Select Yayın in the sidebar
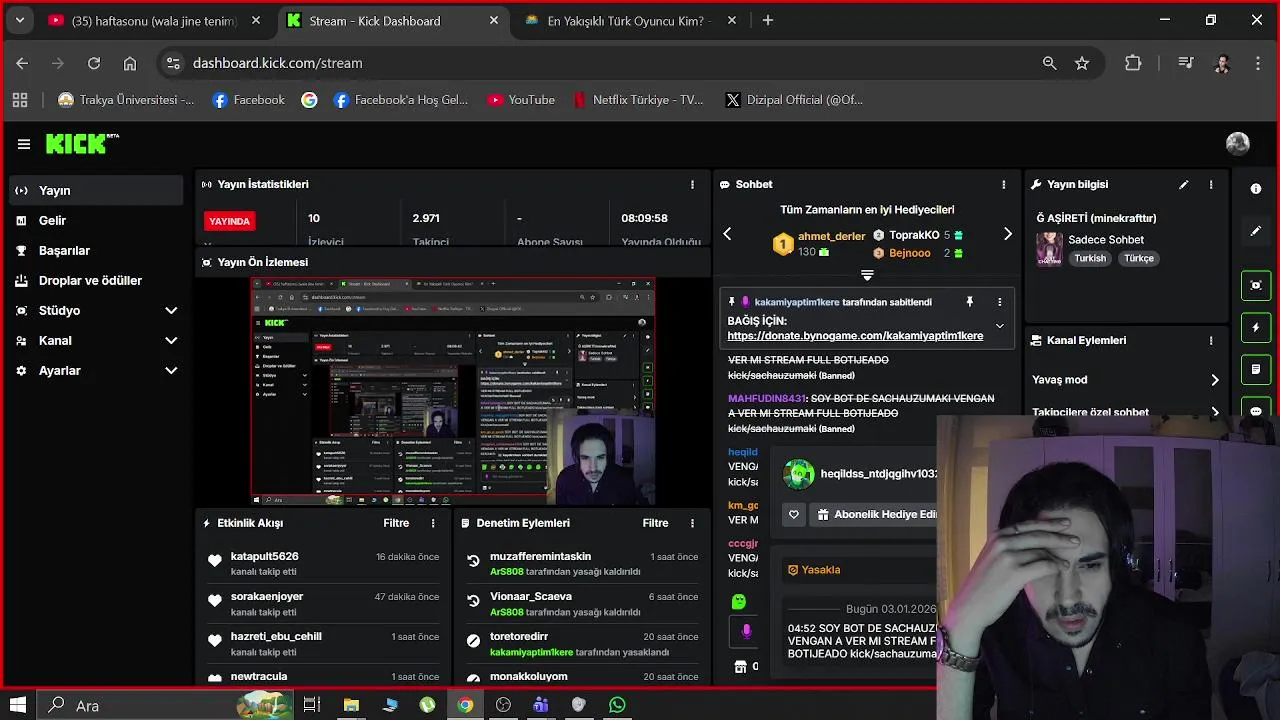This screenshot has width=1280, height=720. 96,190
